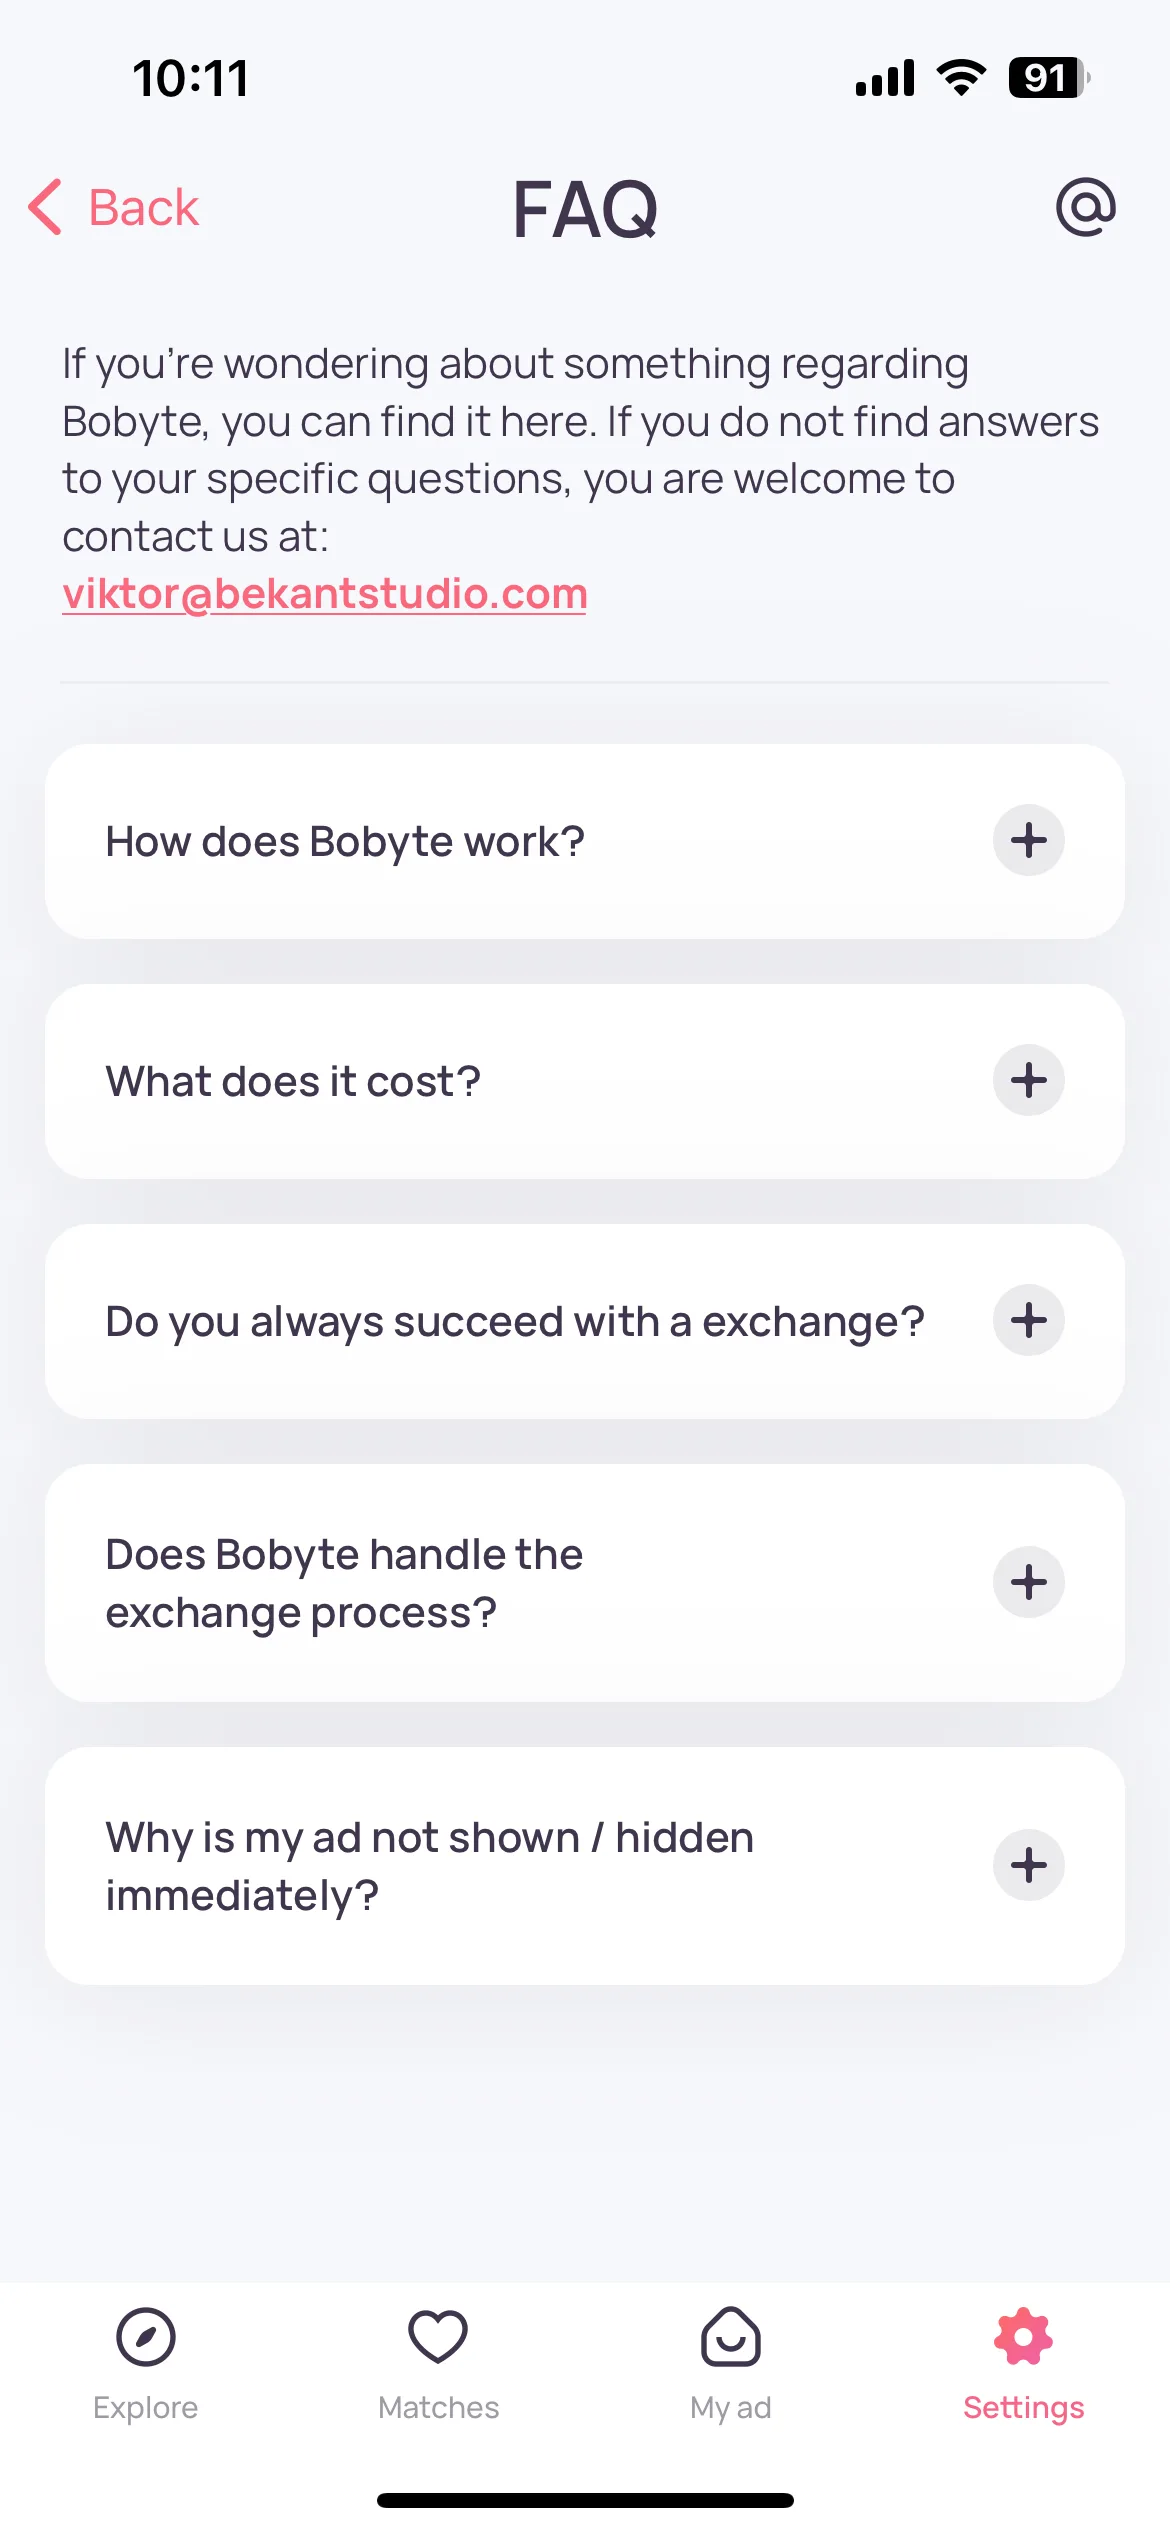
Task: Tap the Wi-Fi status icon
Action: [x=961, y=78]
